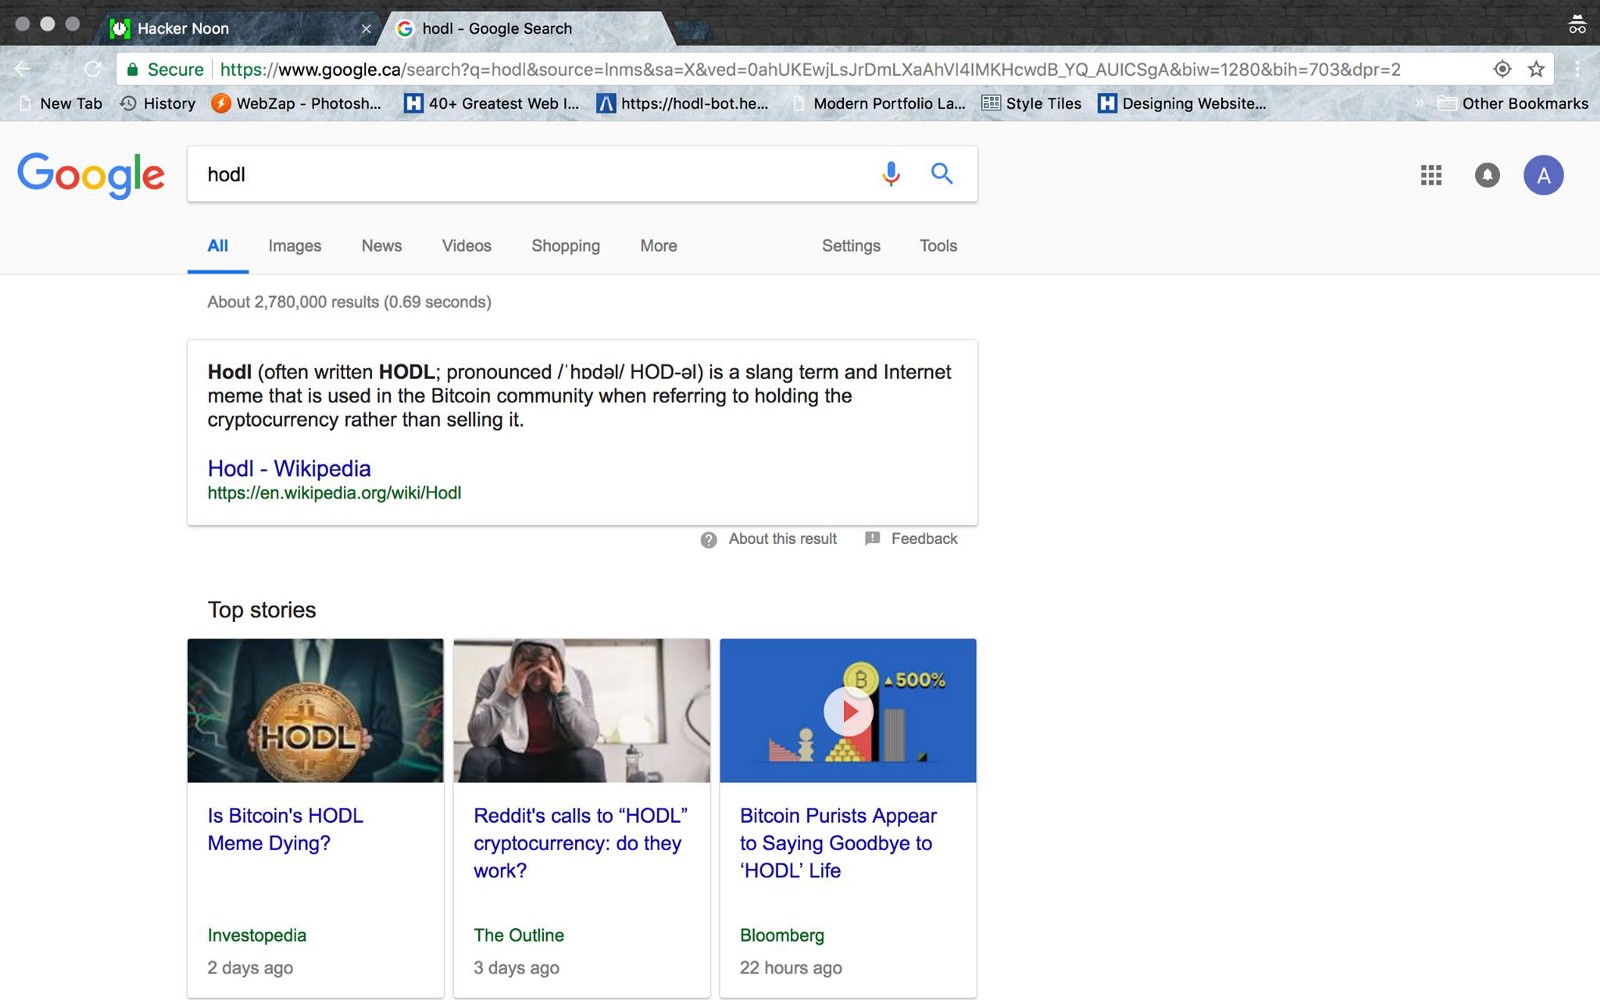Click the microphone voice search icon
Image resolution: width=1600 pixels, height=1000 pixels.
coord(890,174)
